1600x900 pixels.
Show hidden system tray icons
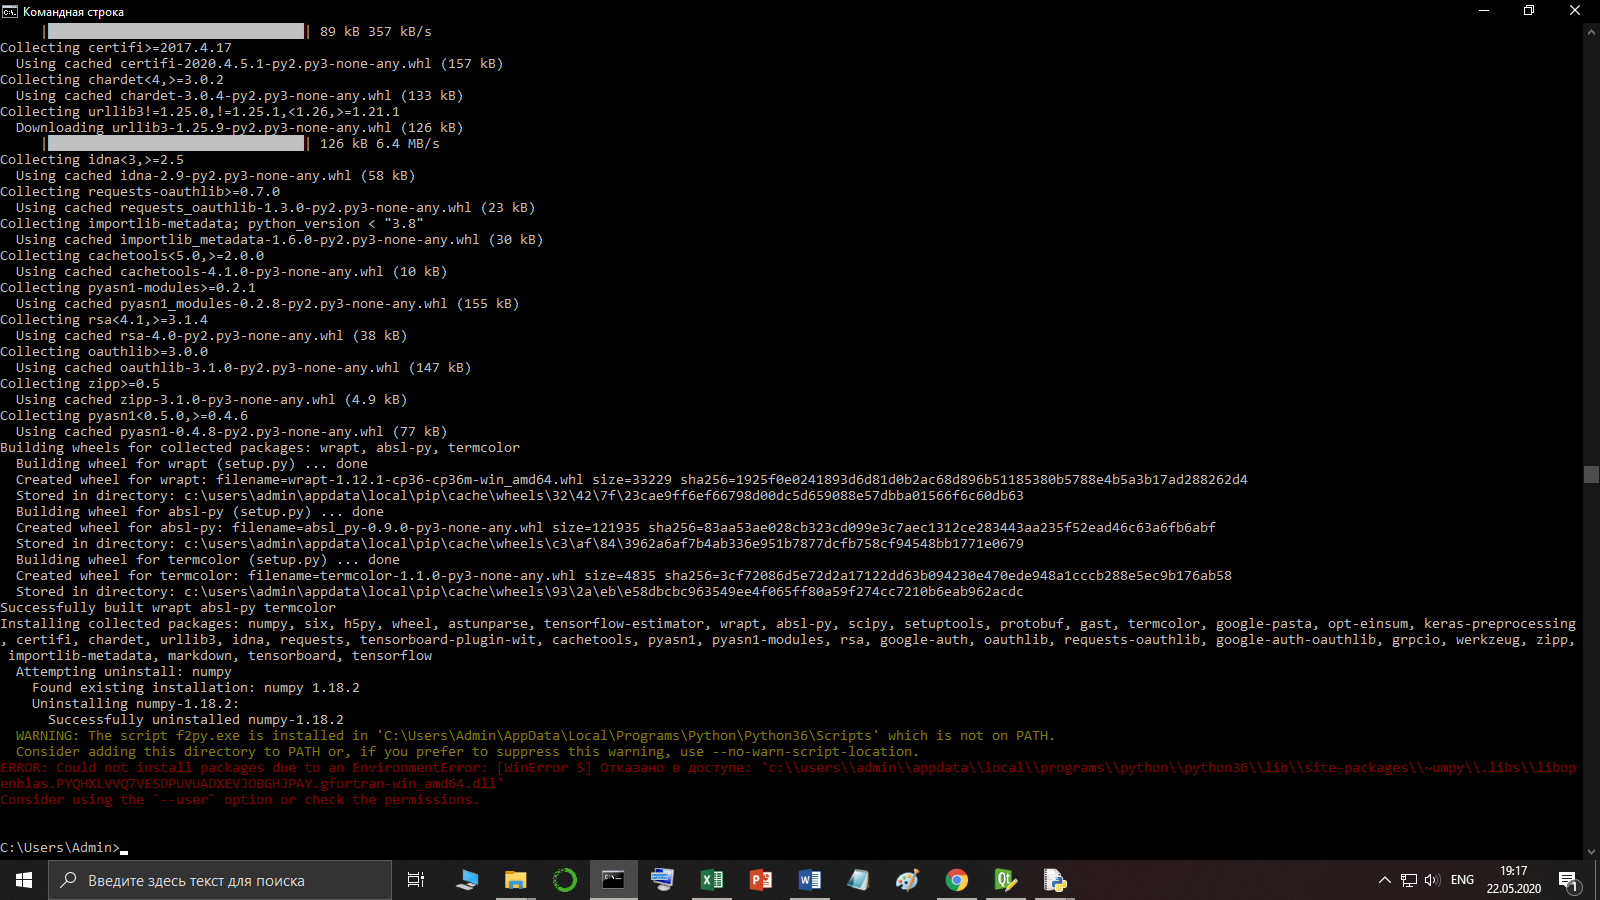pos(1385,880)
